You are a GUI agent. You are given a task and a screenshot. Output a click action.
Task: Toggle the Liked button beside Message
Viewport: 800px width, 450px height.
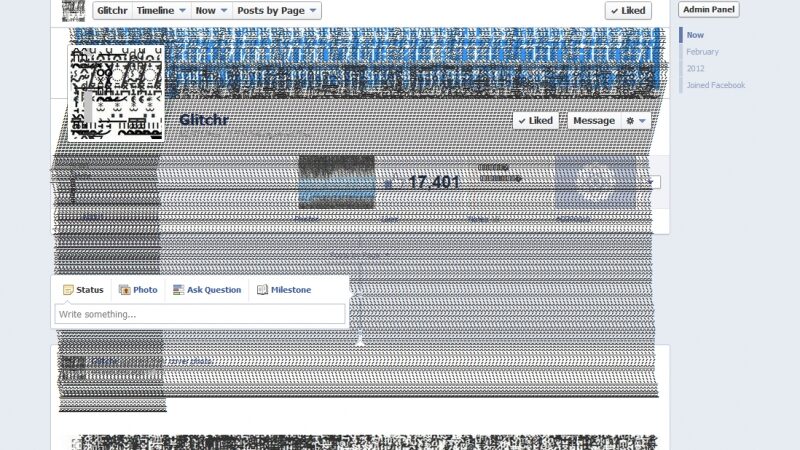pos(535,120)
